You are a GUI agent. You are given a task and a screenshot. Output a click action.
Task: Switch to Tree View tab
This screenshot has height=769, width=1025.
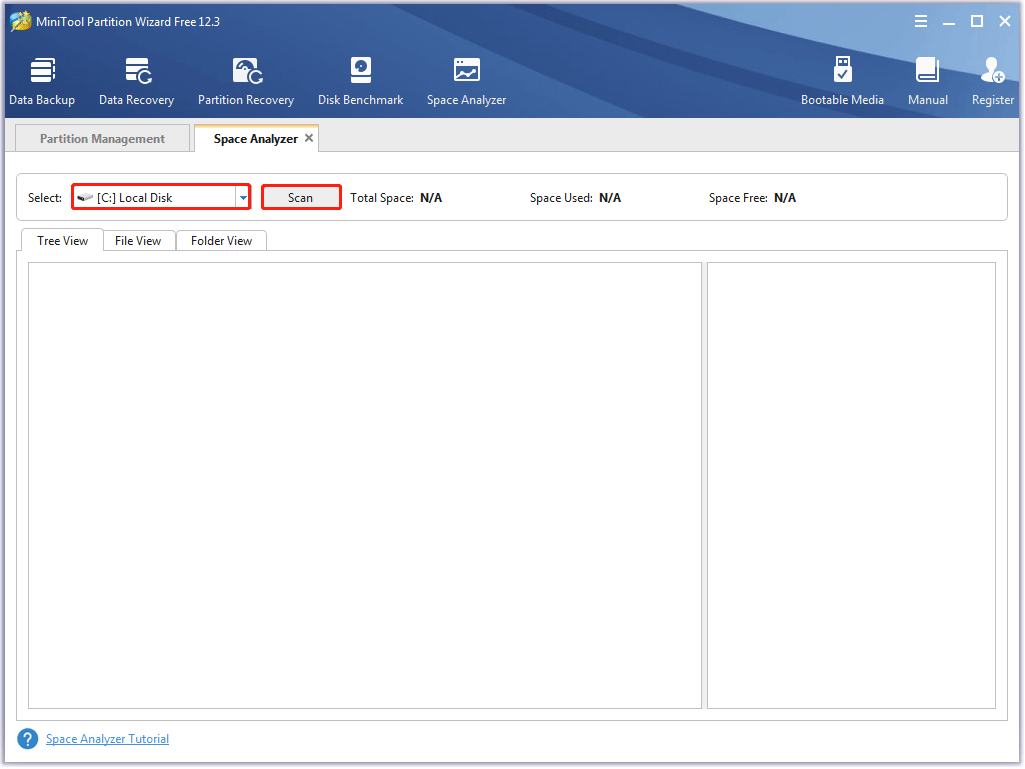[x=62, y=241]
